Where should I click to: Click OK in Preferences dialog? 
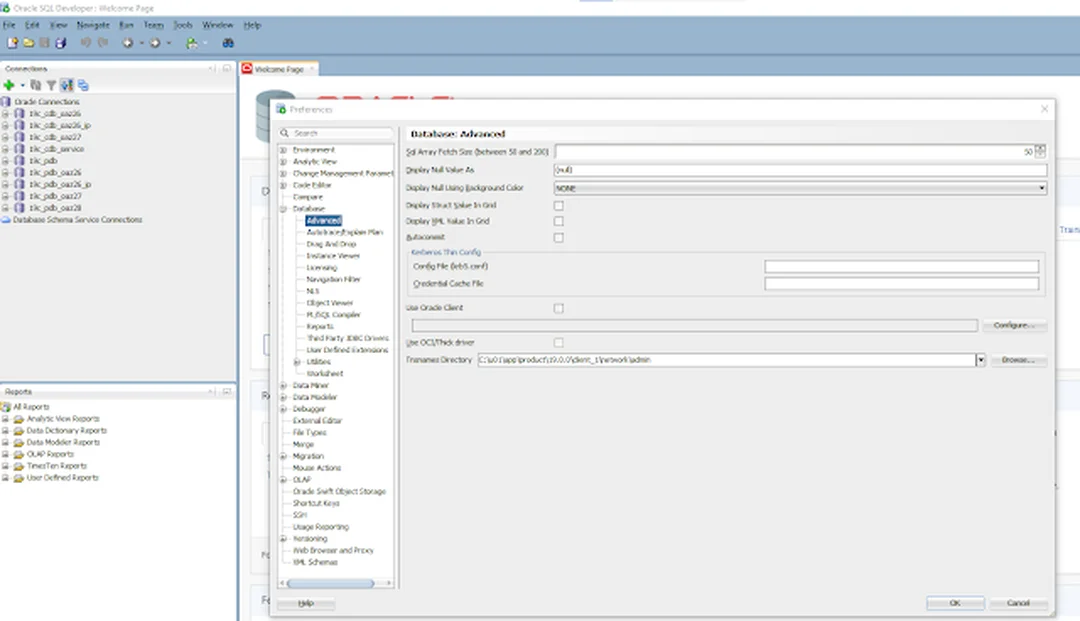[955, 603]
